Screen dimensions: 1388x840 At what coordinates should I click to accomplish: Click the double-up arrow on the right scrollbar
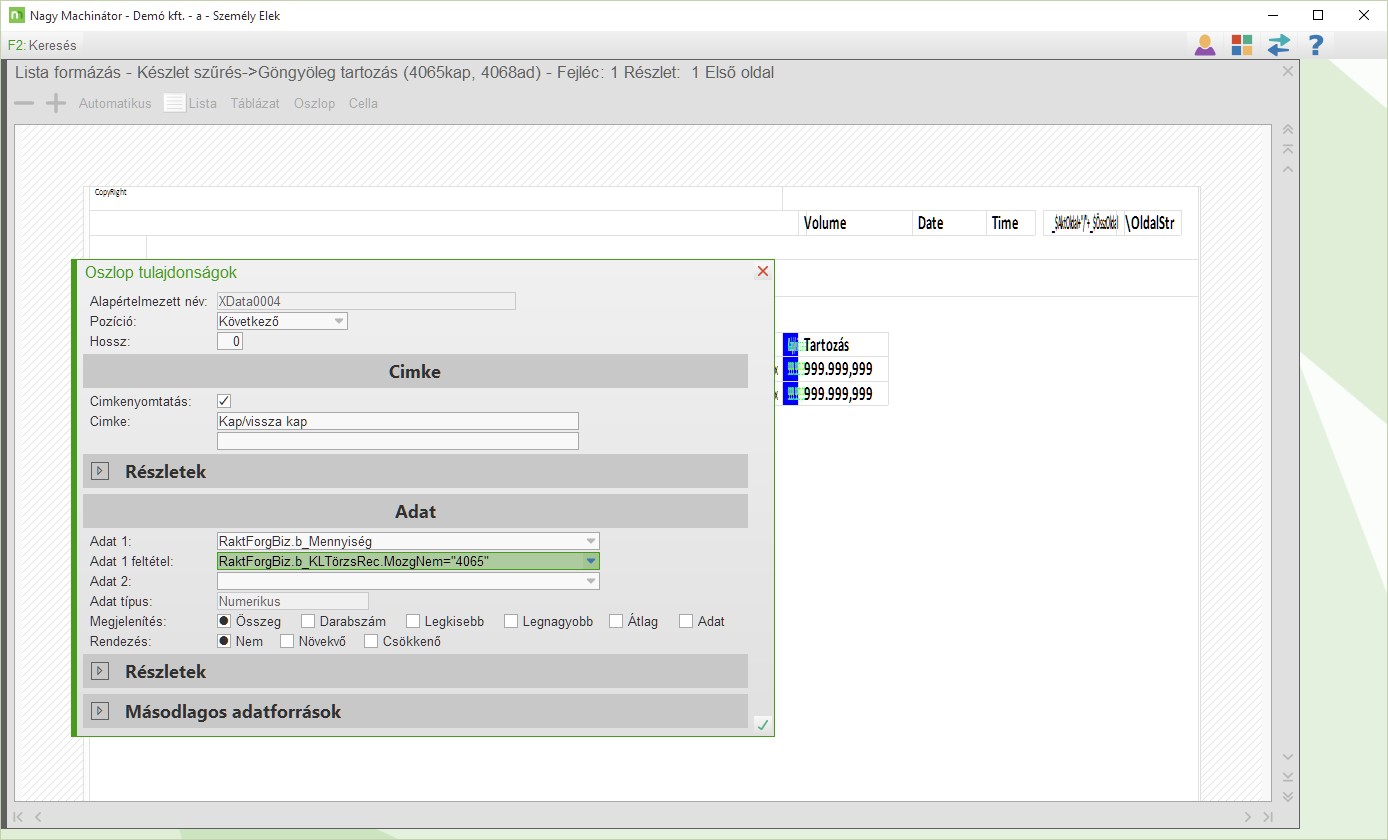[1288, 130]
